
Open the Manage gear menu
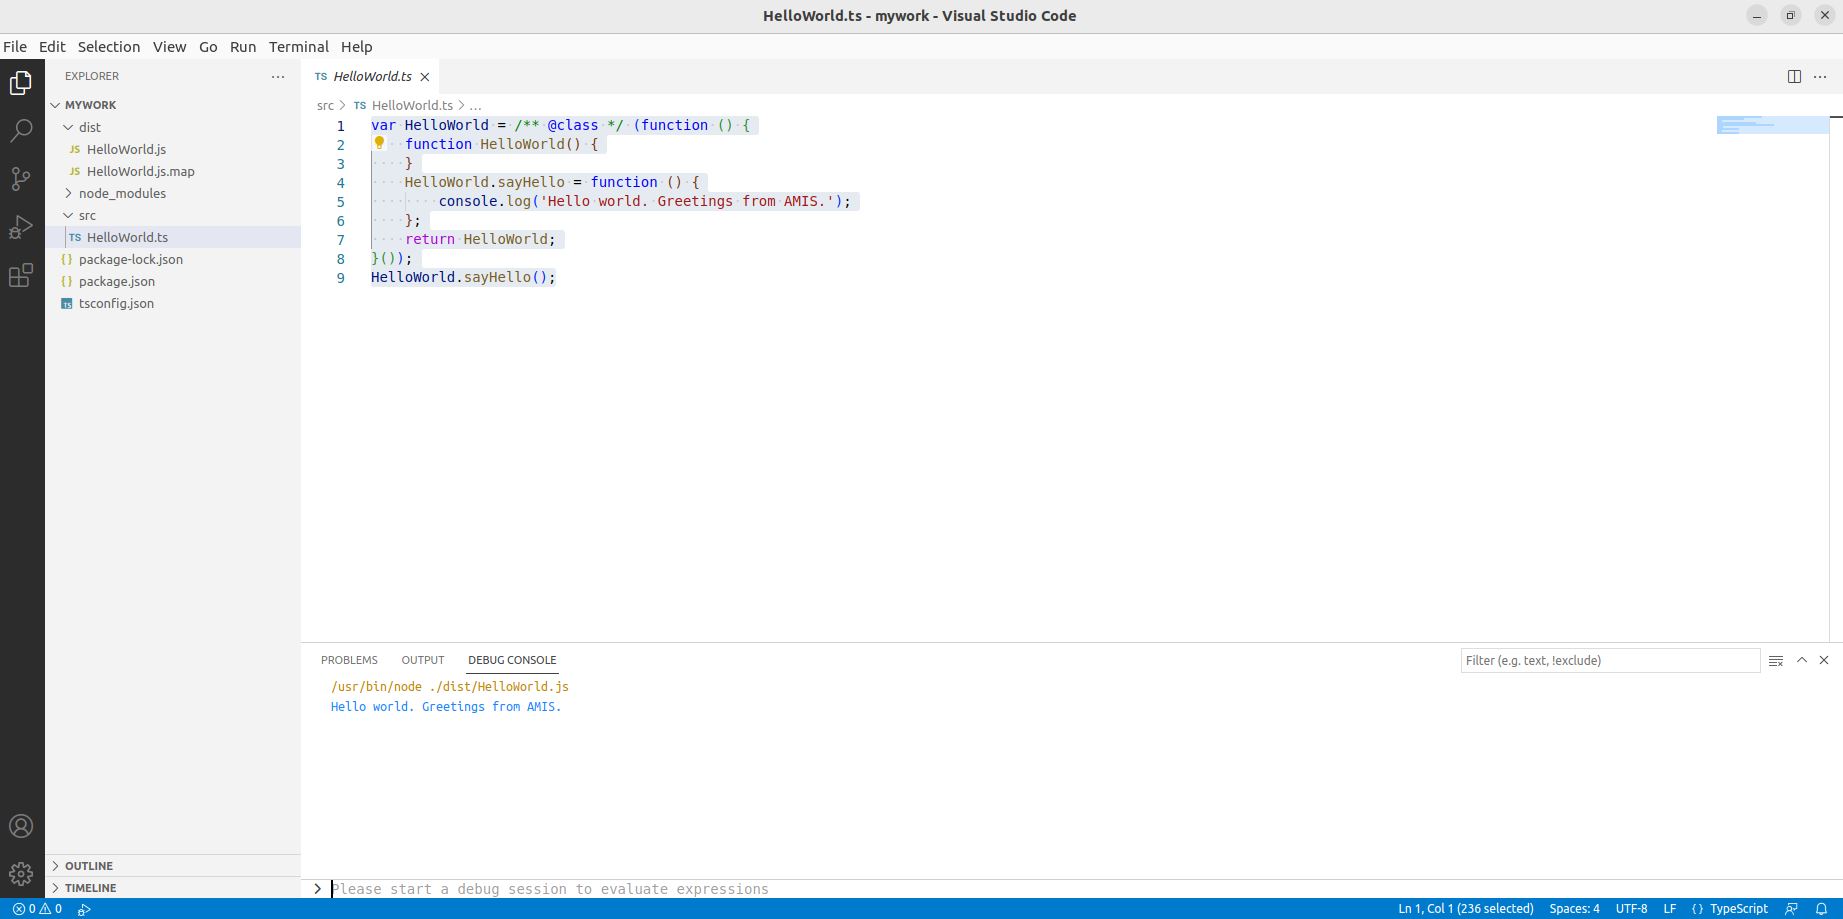pos(21,874)
